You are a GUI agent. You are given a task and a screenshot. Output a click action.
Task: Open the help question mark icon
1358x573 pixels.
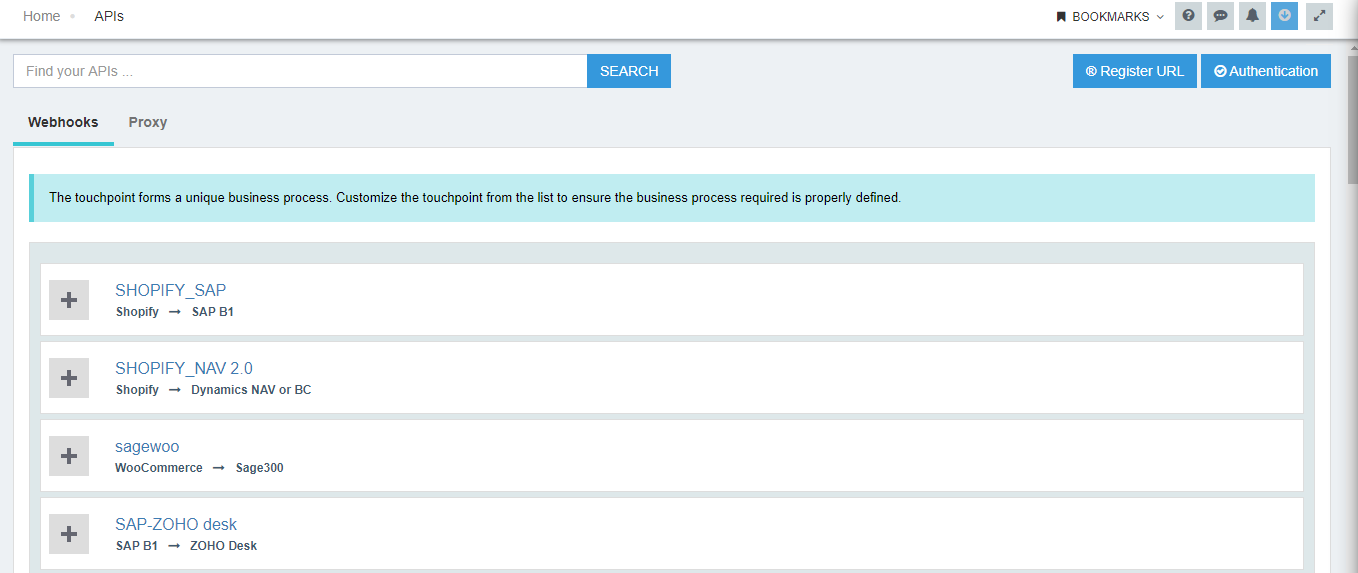tap(1188, 16)
